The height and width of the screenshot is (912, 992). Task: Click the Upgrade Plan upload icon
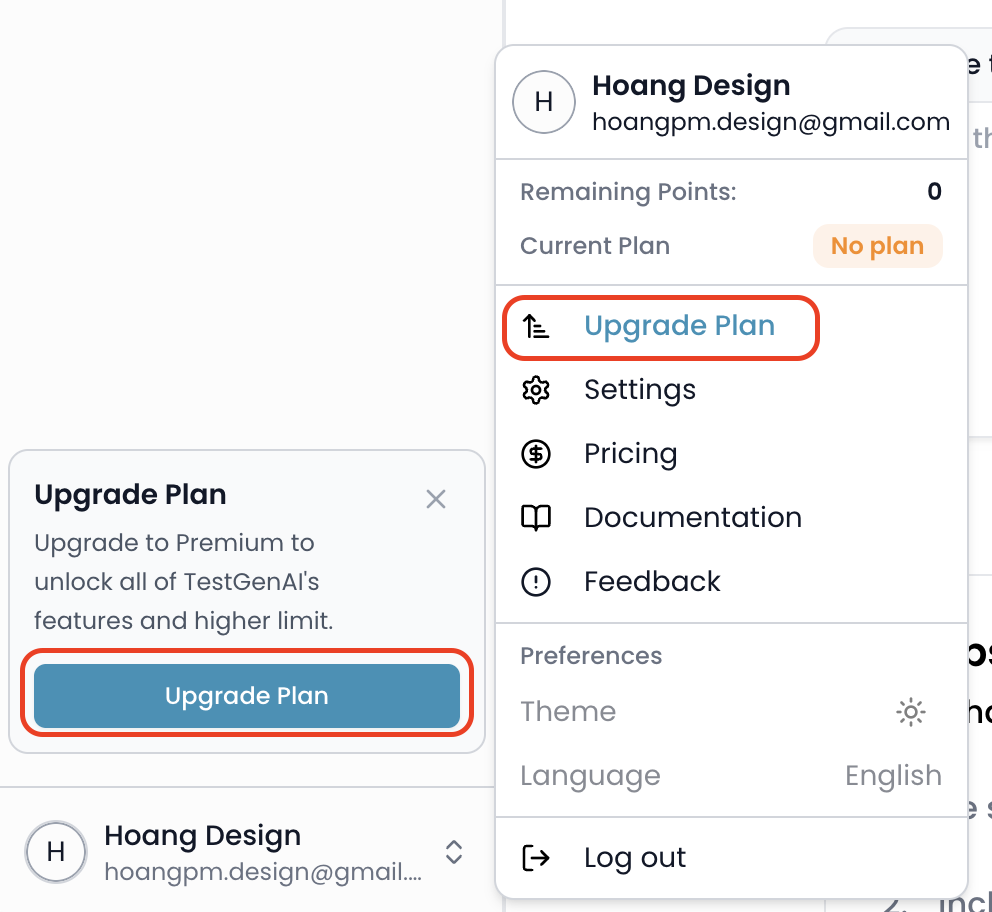pos(536,326)
